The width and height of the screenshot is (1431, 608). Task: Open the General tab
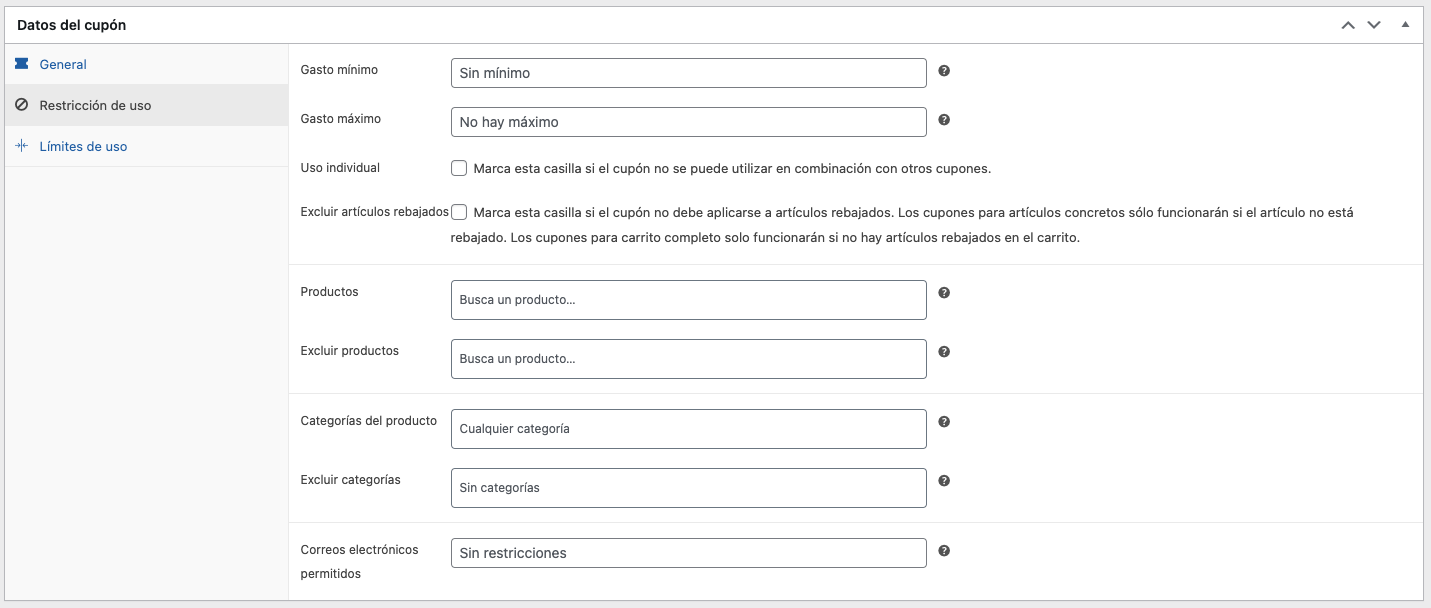coord(63,64)
